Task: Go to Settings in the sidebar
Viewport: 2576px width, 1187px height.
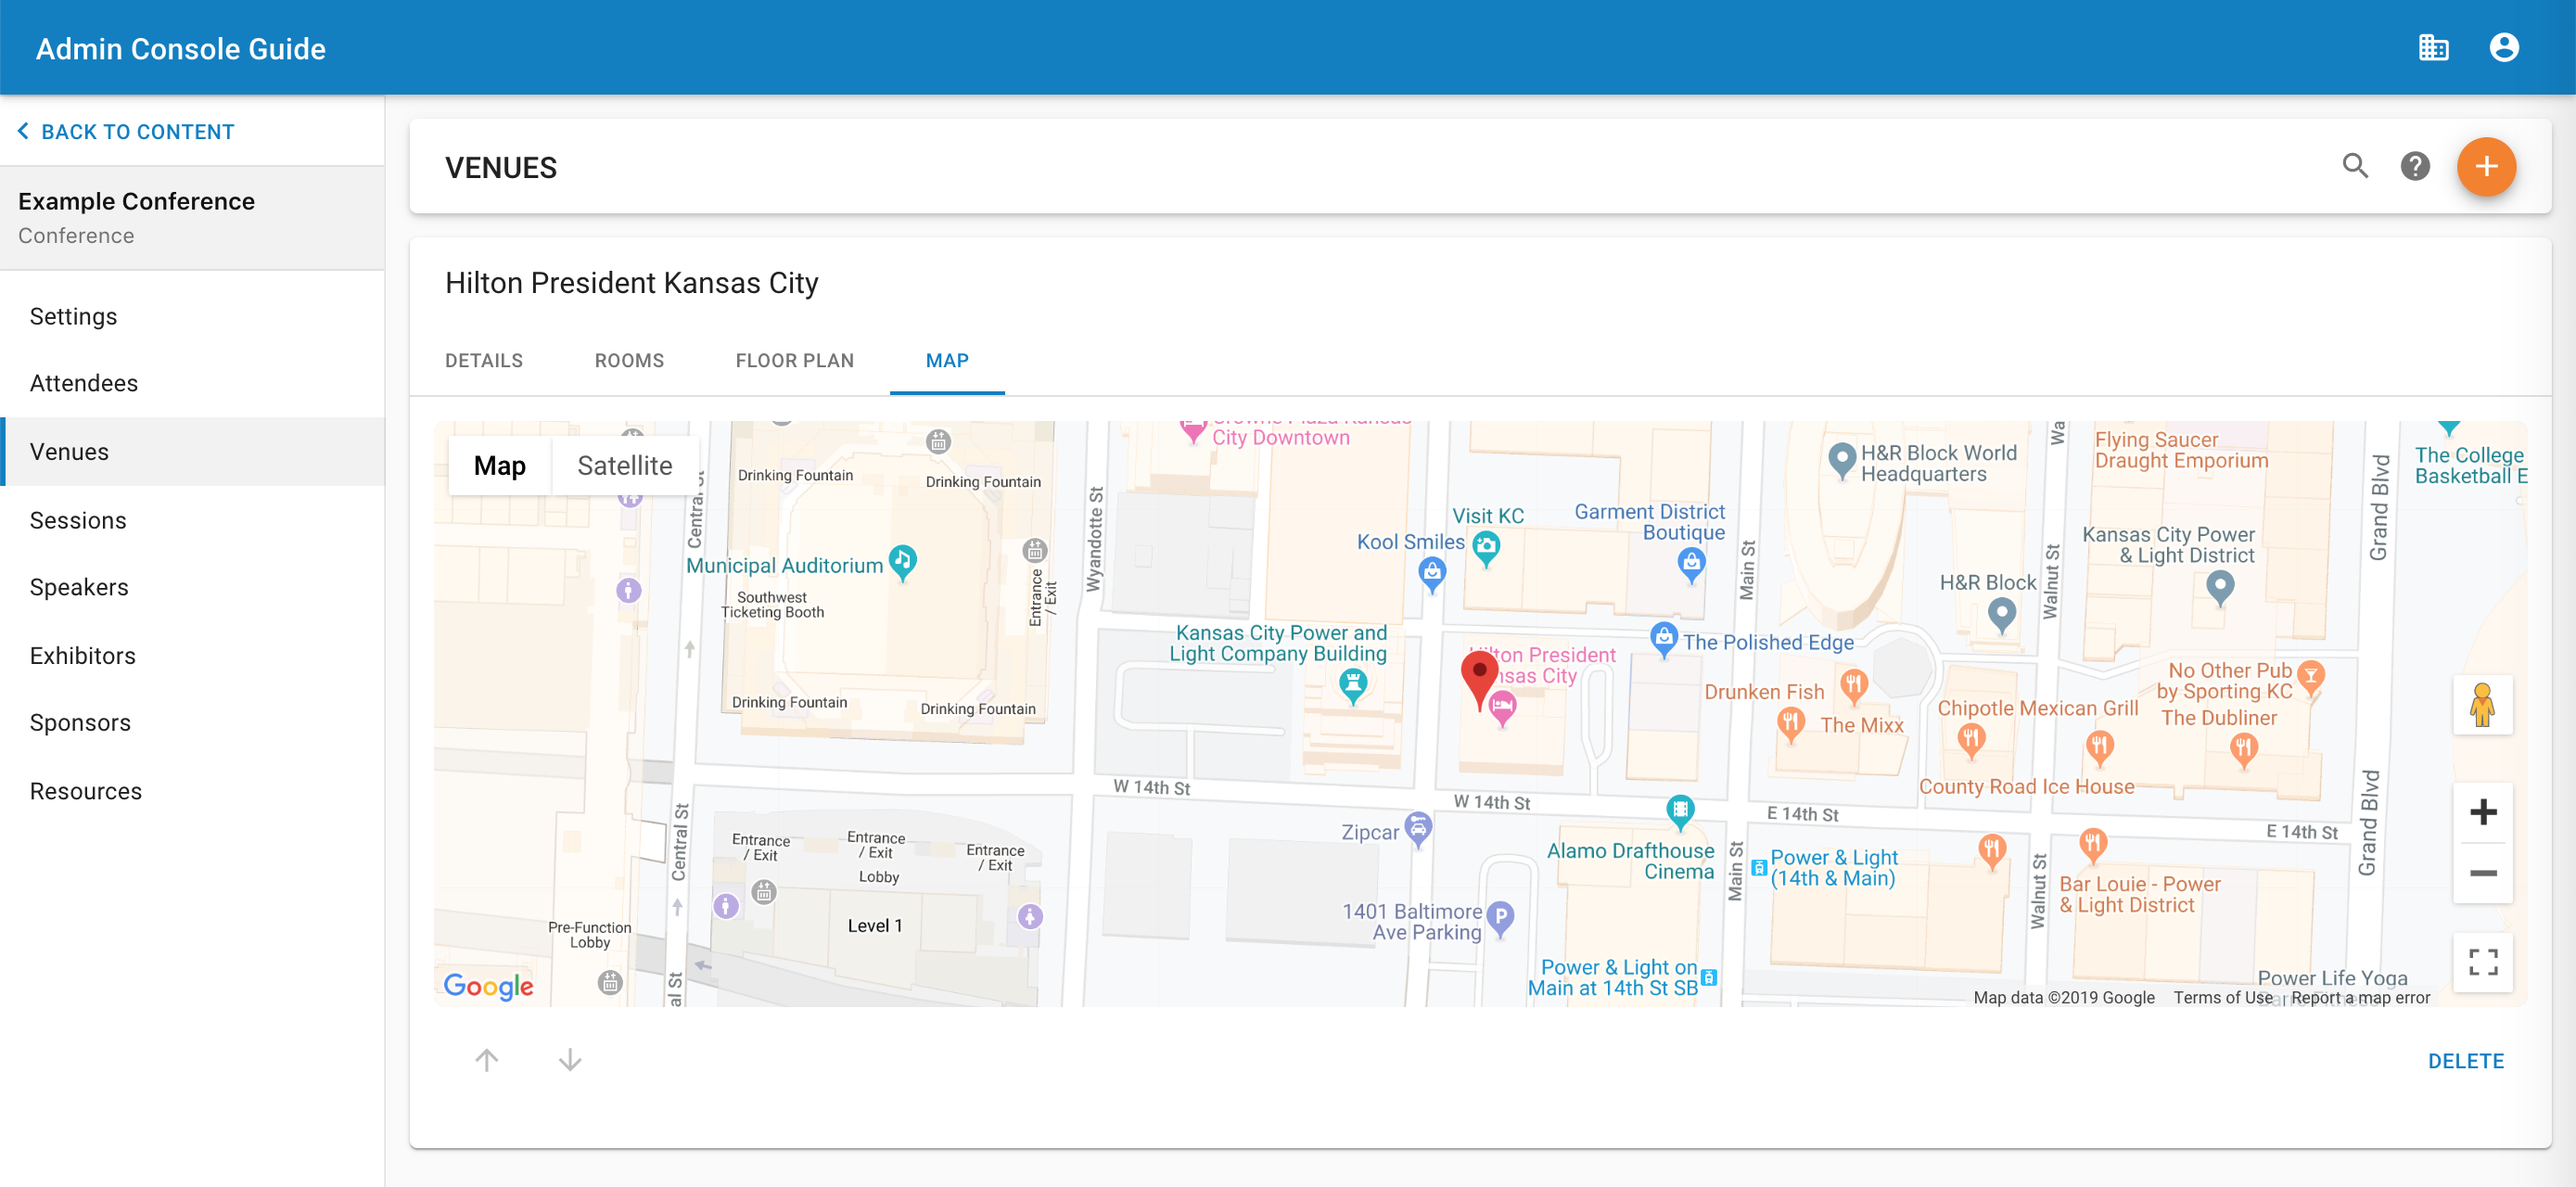Action: click(x=192, y=316)
